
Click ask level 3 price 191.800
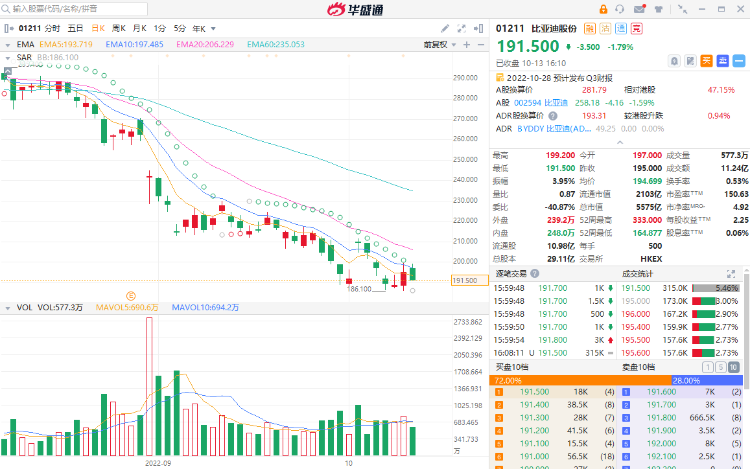[662, 418]
